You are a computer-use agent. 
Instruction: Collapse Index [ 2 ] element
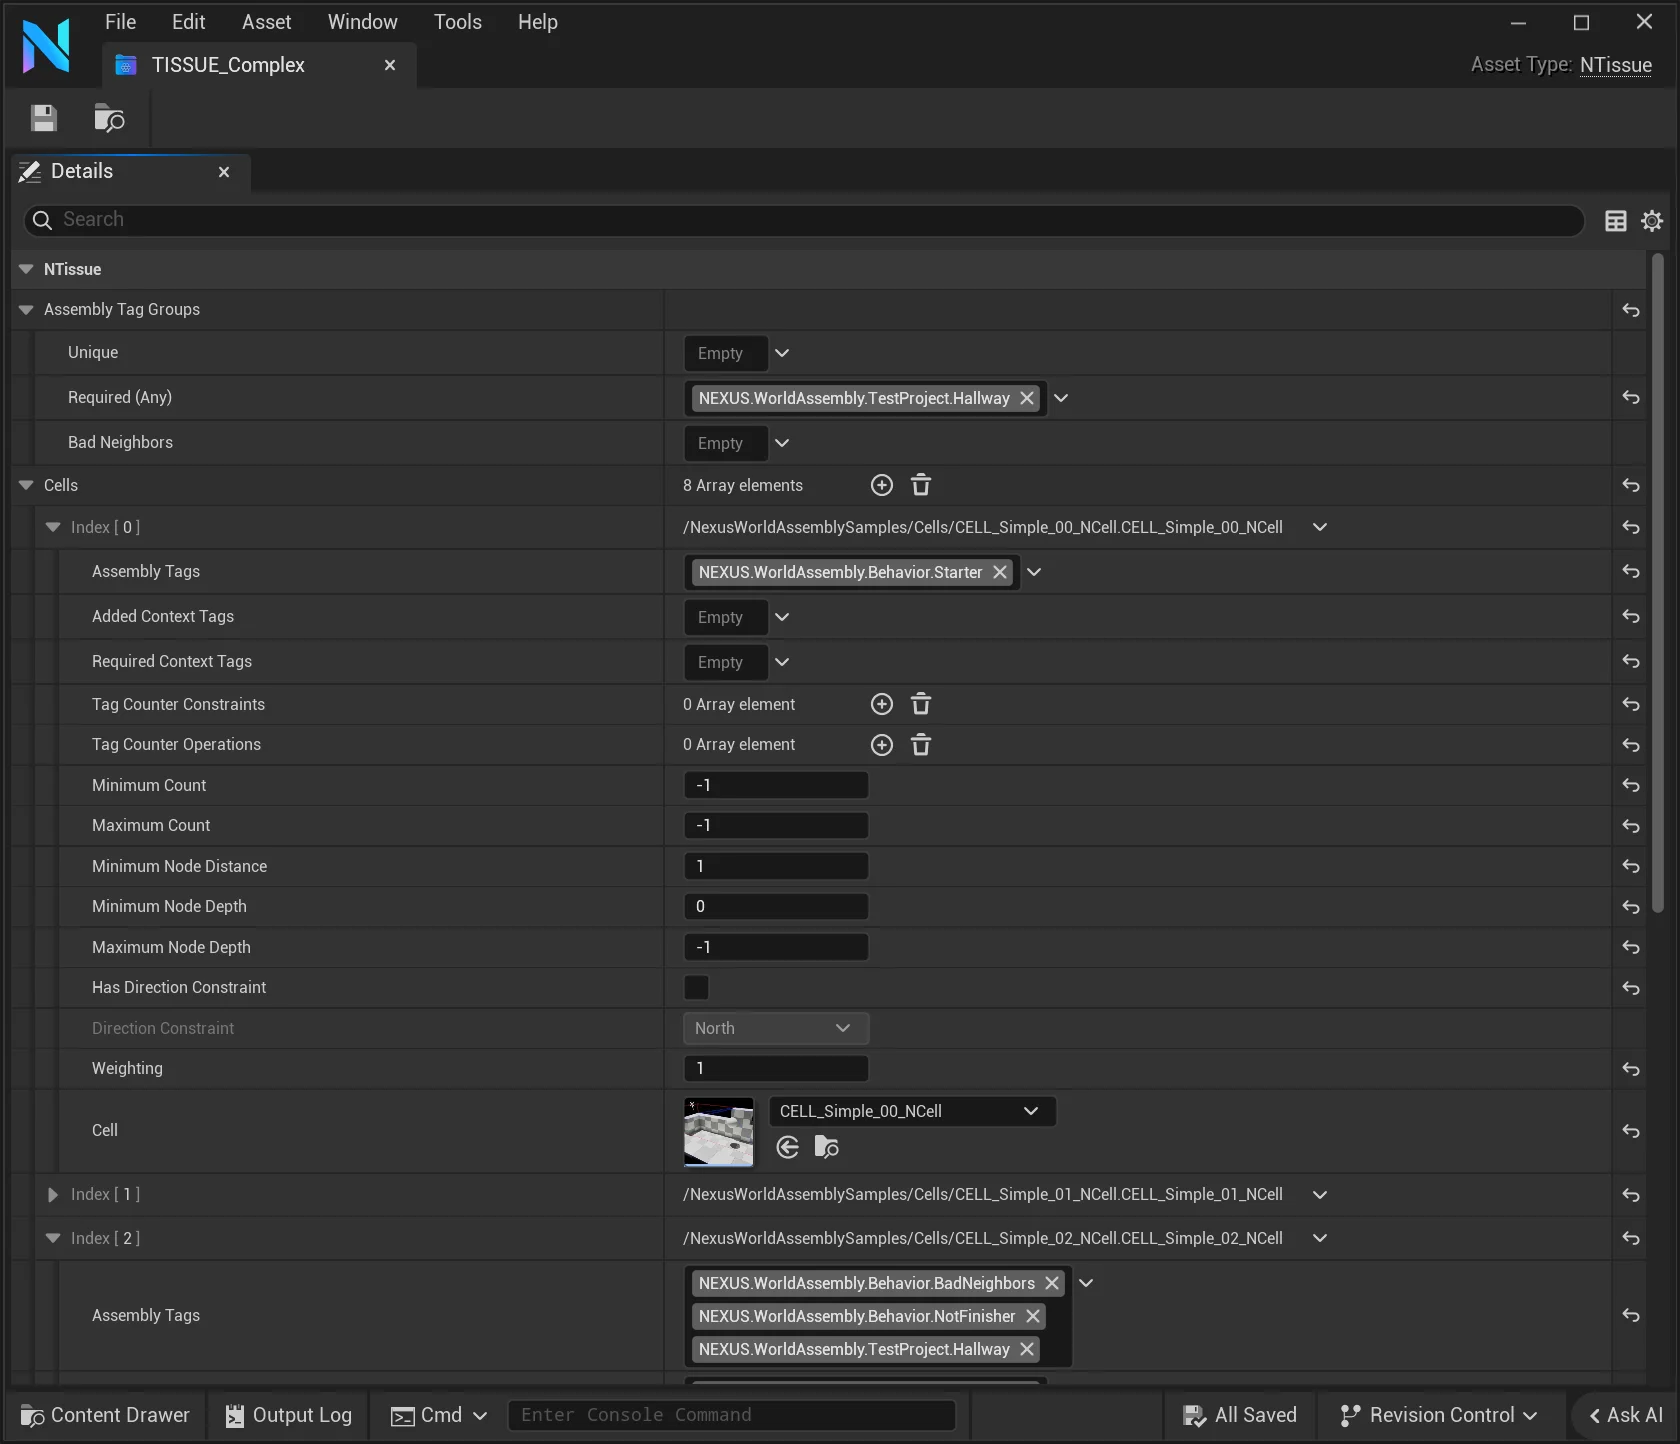(x=53, y=1238)
